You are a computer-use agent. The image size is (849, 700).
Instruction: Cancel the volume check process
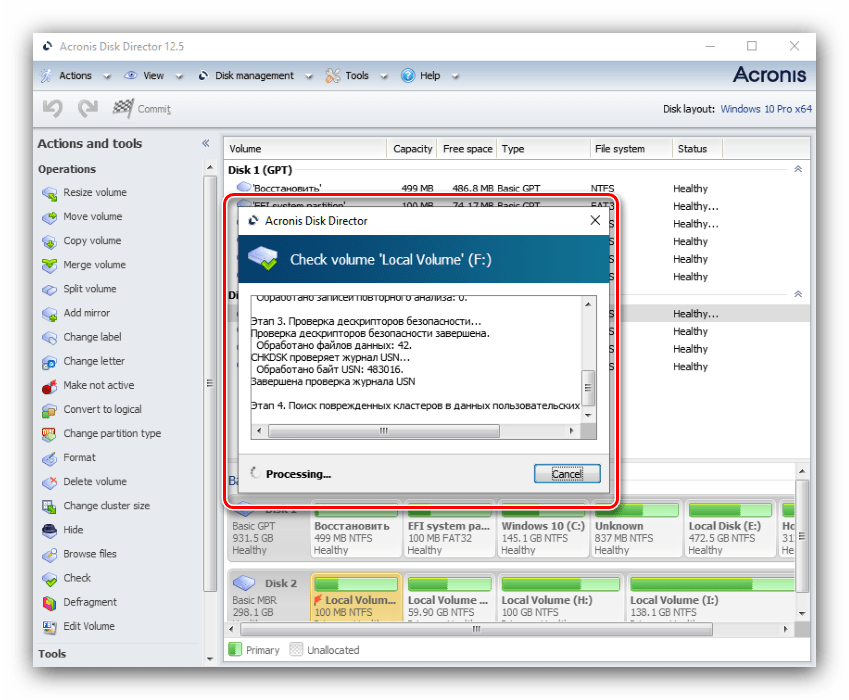pos(566,474)
